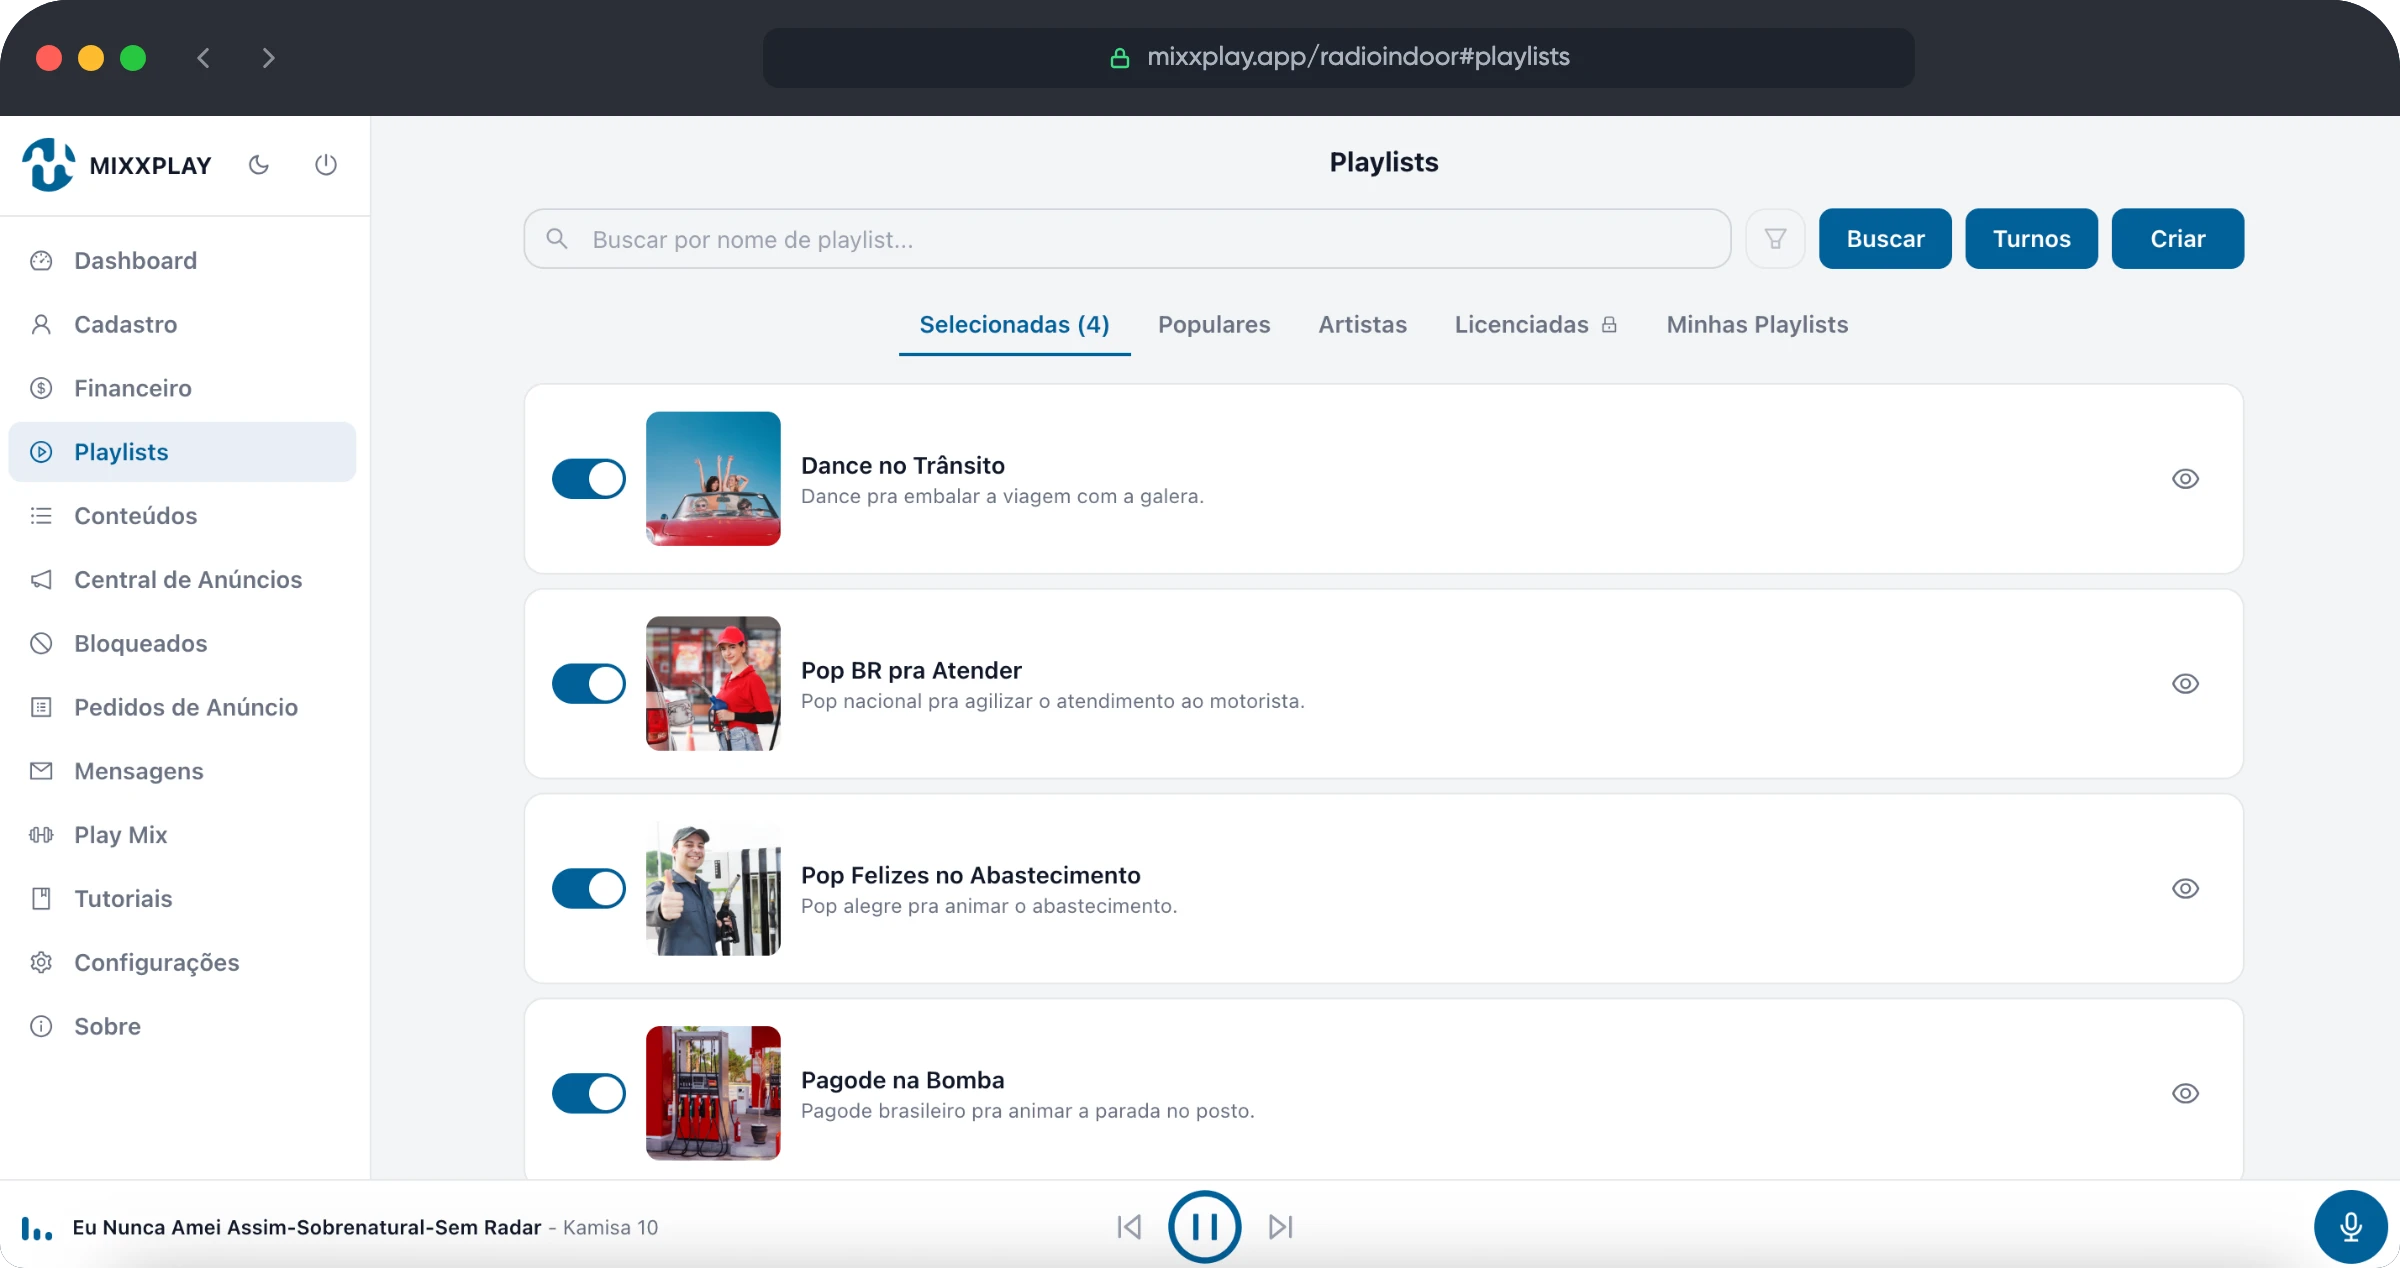
Task: Turn off Pop BR pra Atender toggle
Action: pos(589,684)
